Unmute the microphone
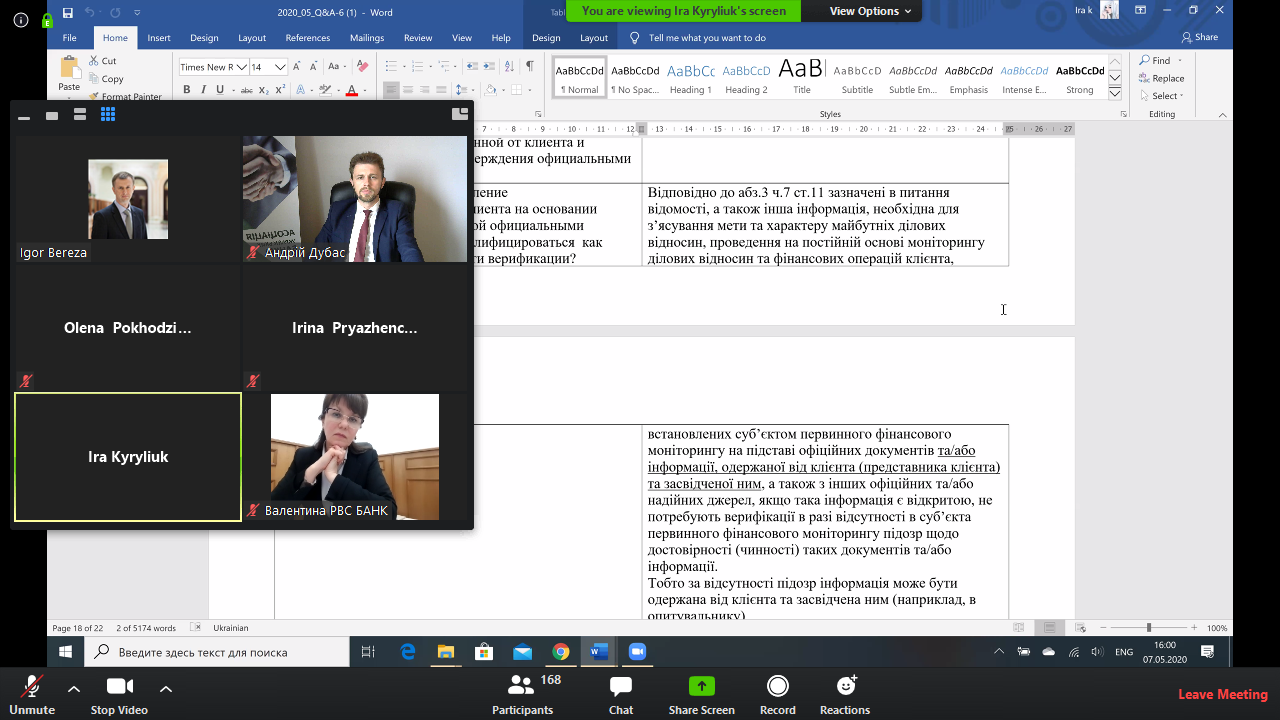 [x=32, y=692]
